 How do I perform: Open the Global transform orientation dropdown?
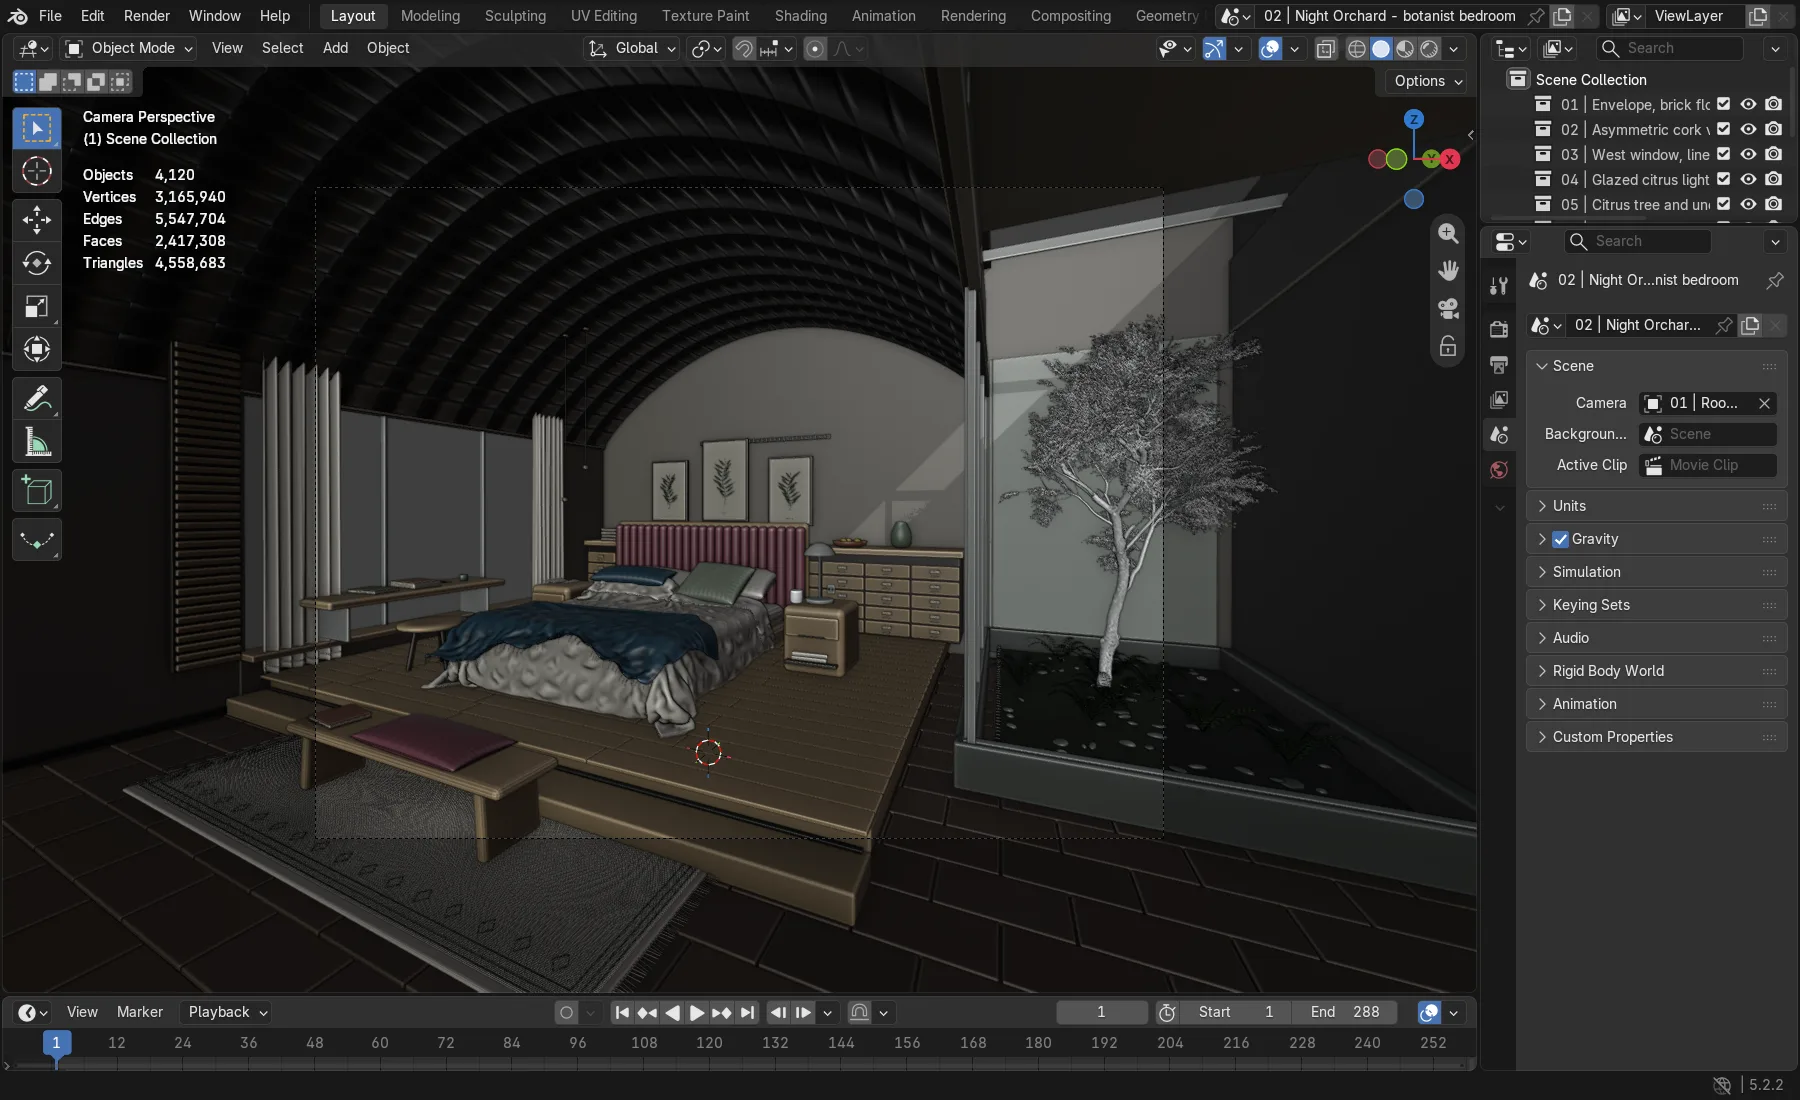pos(632,48)
